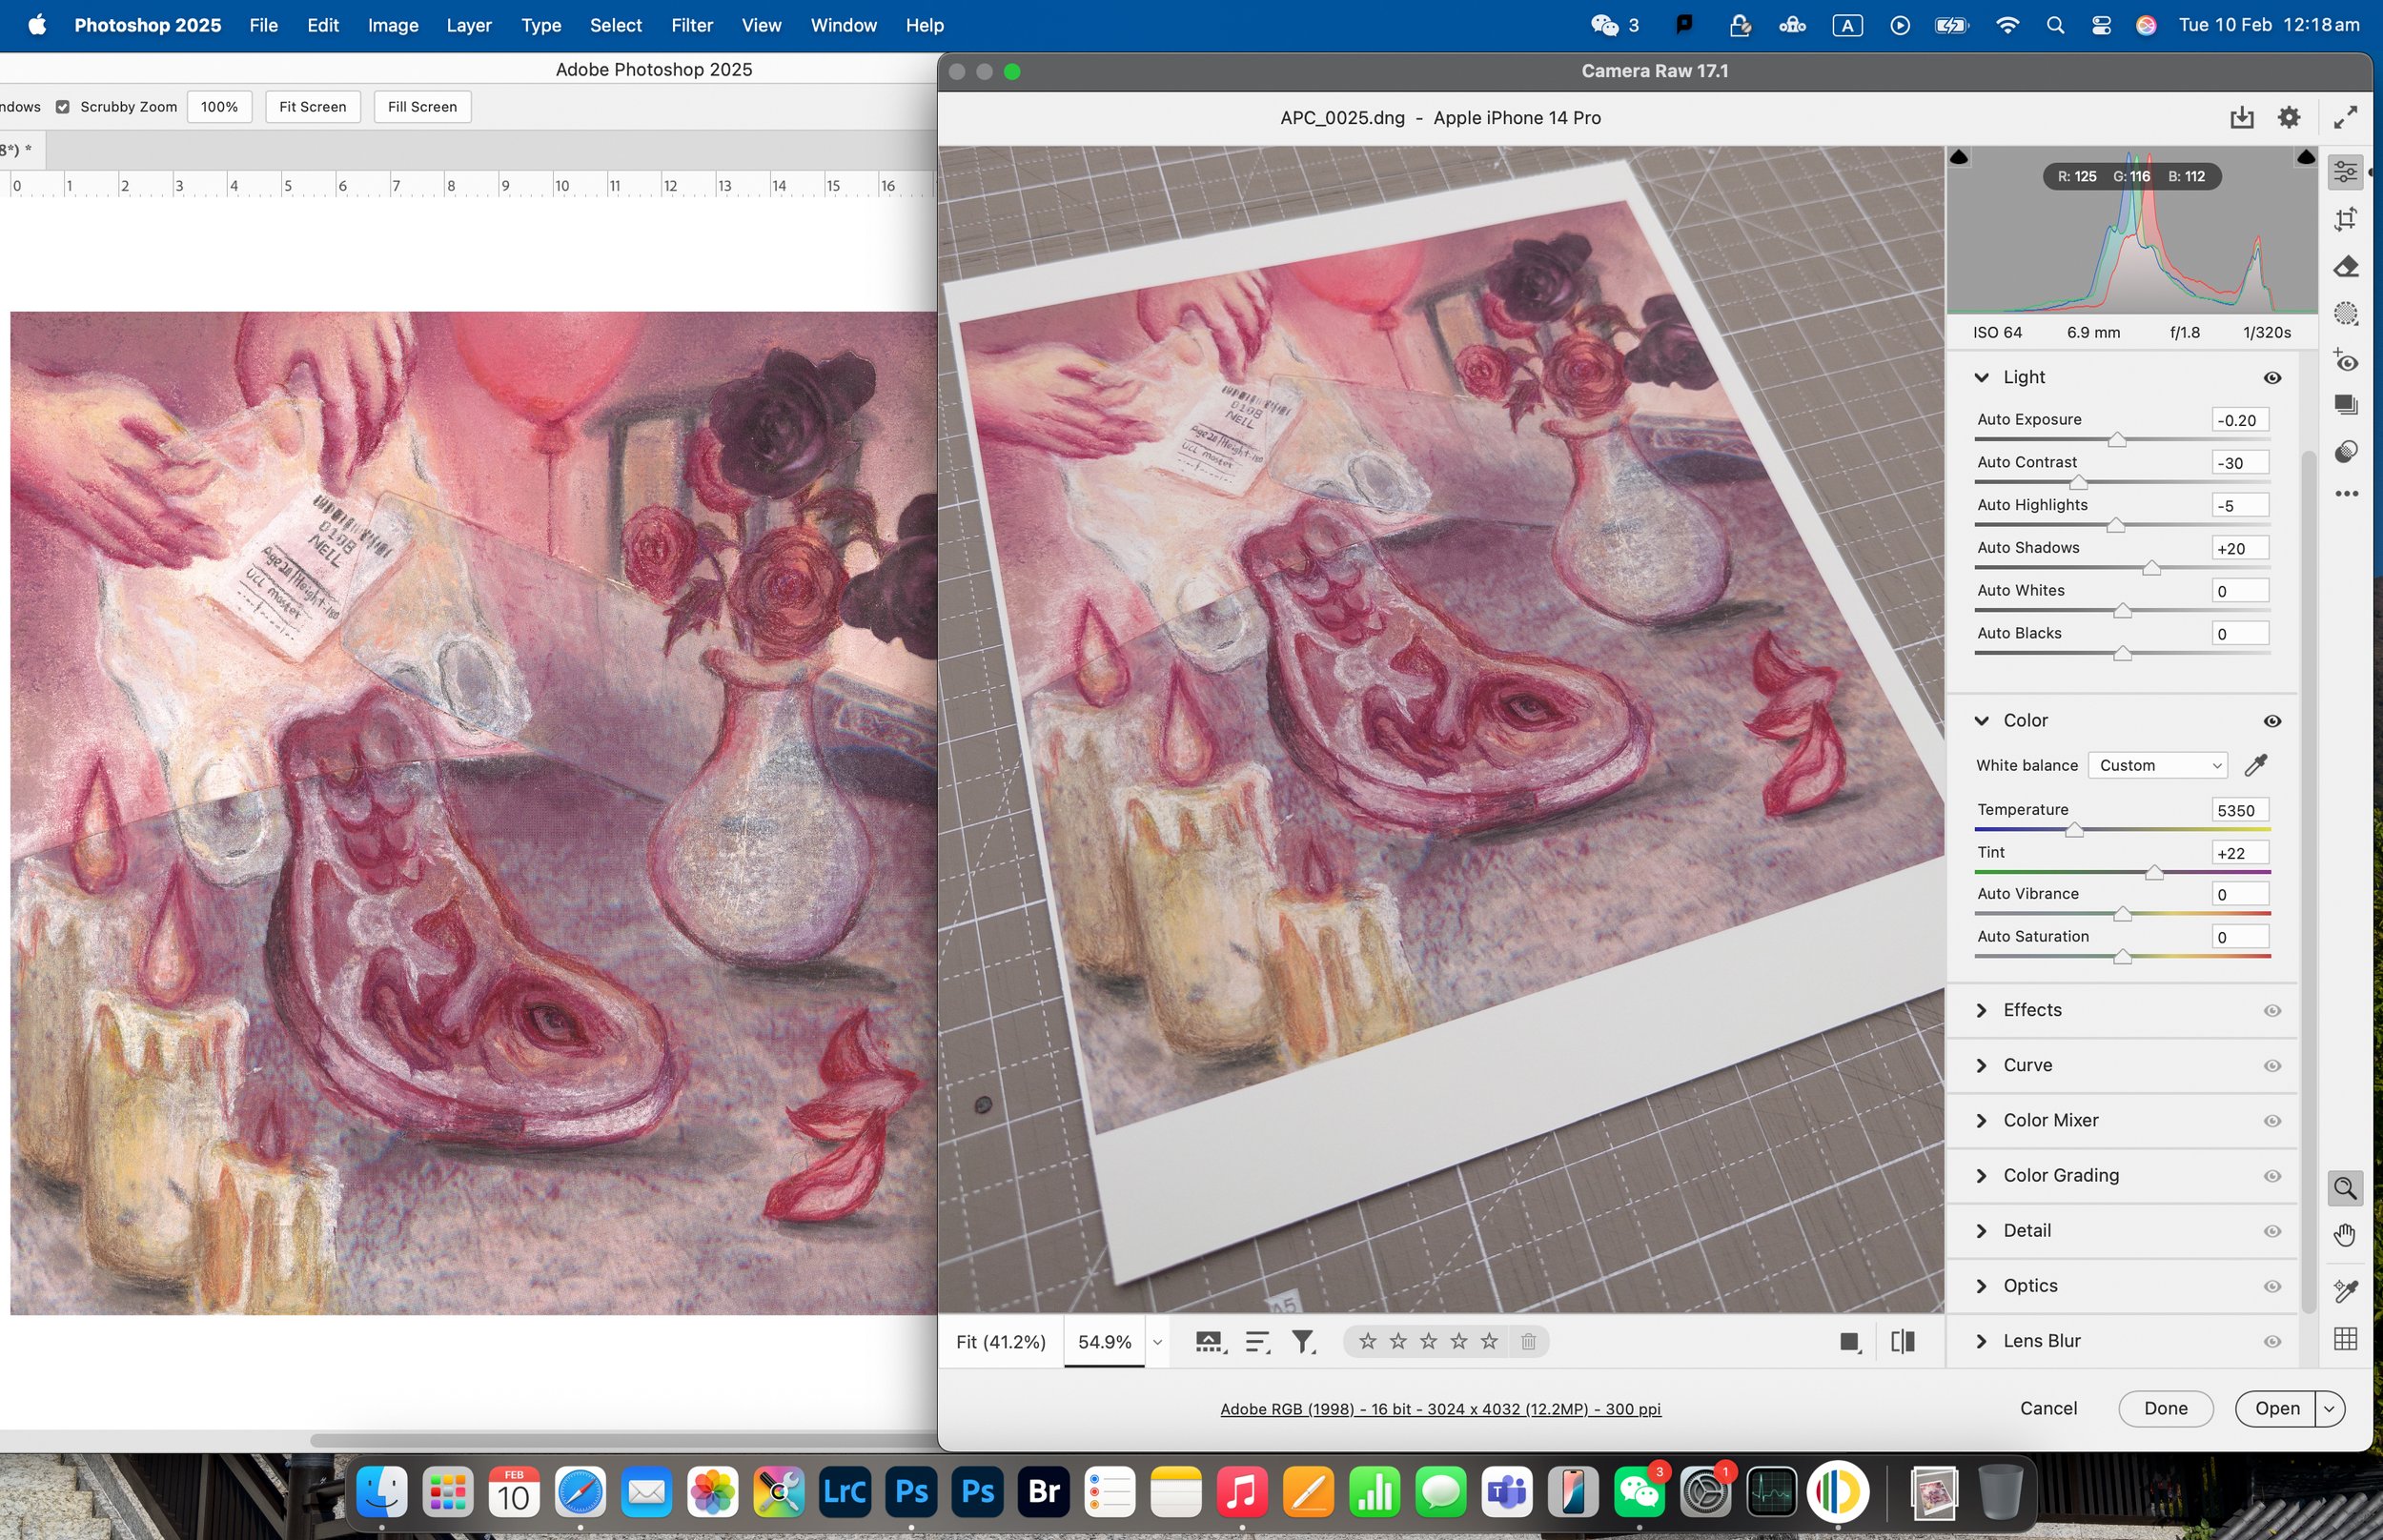The width and height of the screenshot is (2383, 1540).
Task: Pick the White Balance eyedropper tool
Action: tap(2255, 765)
